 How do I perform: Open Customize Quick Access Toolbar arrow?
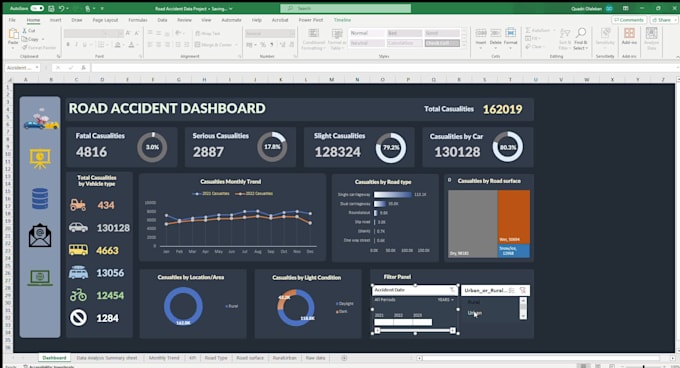(x=102, y=8)
